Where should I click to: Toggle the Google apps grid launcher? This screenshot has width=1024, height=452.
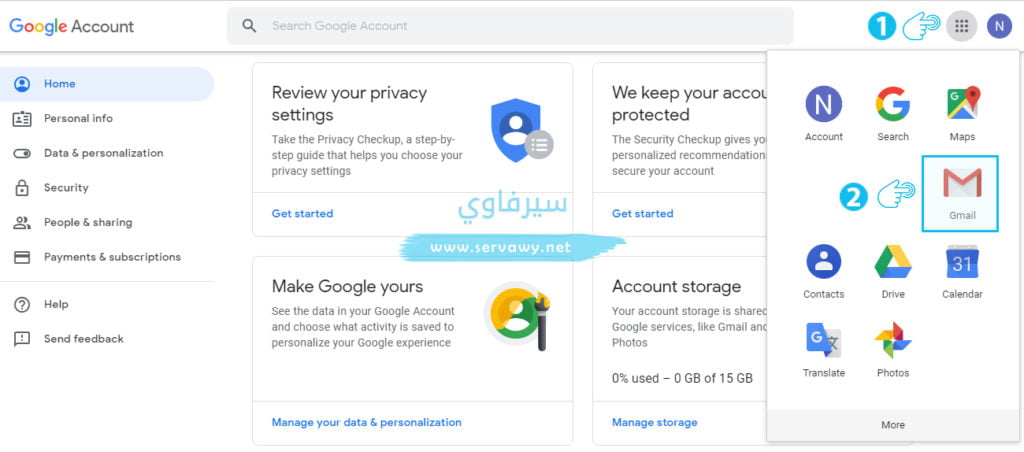point(961,26)
